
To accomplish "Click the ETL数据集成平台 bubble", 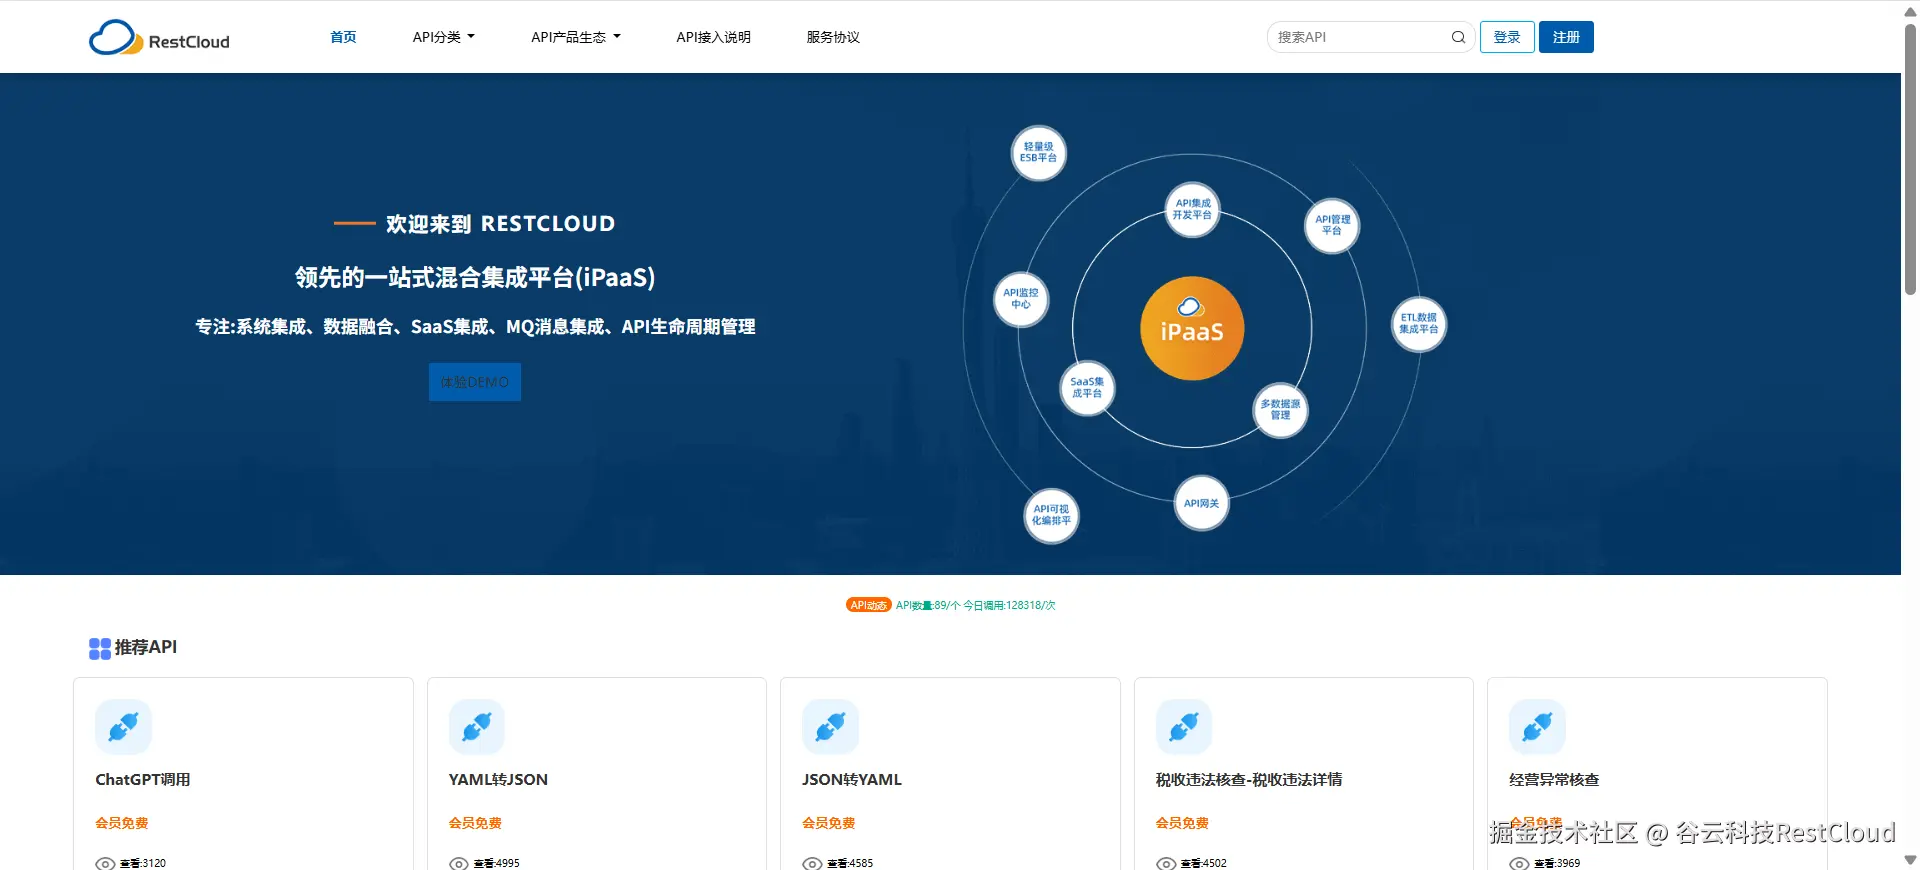I will click(1418, 323).
